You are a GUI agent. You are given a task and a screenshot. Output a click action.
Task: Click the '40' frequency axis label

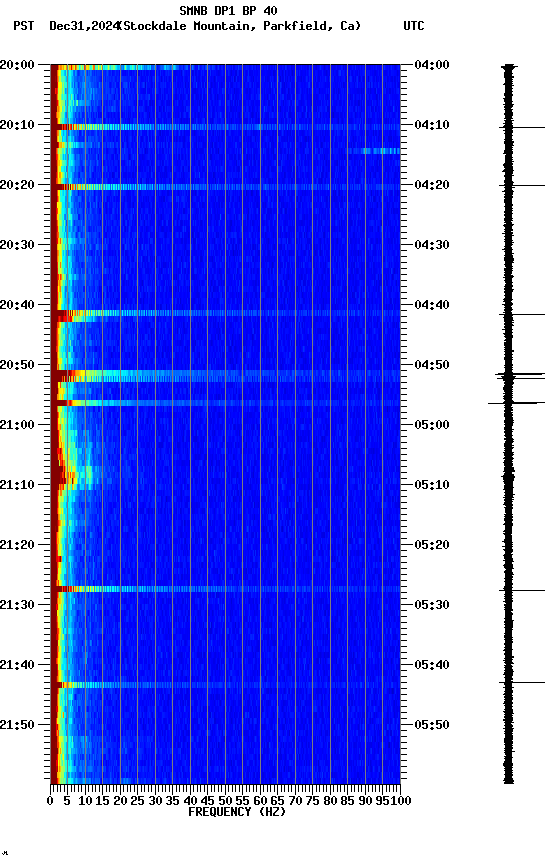(x=190, y=801)
